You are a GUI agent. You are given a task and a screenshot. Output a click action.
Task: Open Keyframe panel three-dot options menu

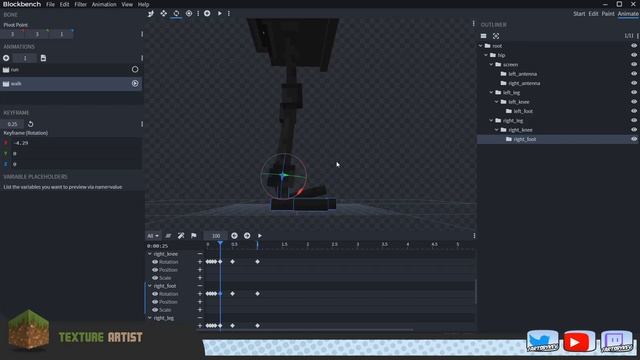pos(142,124)
